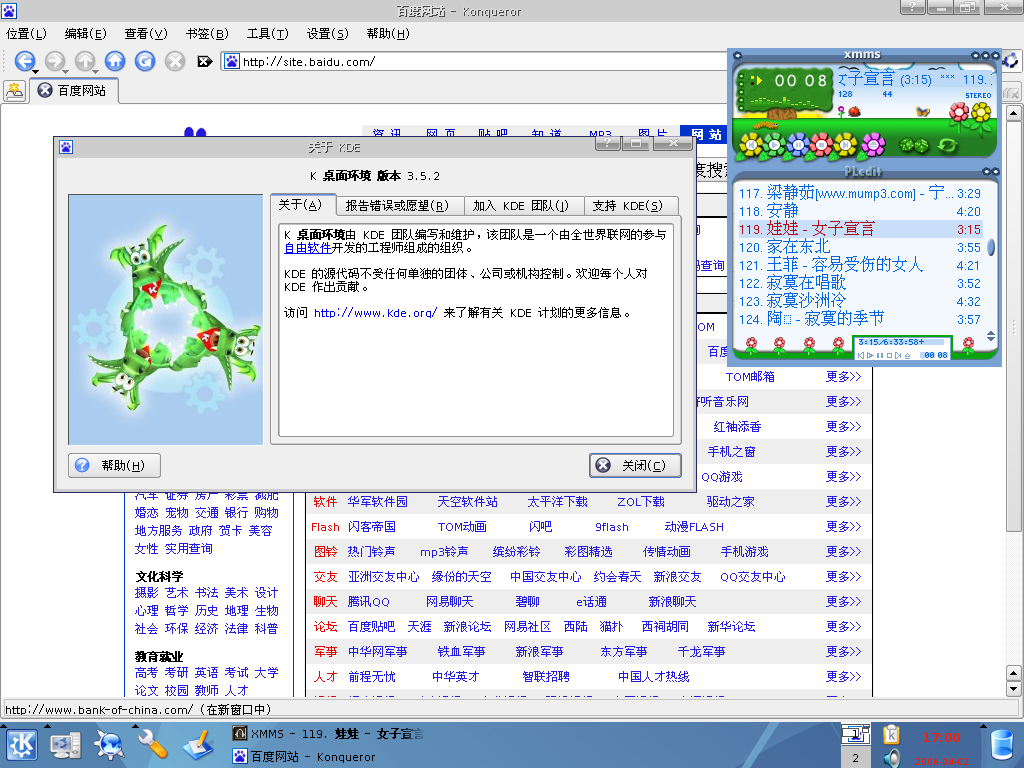Click the speaker volume tray icon
This screenshot has height=768, width=1024.
coord(891,758)
